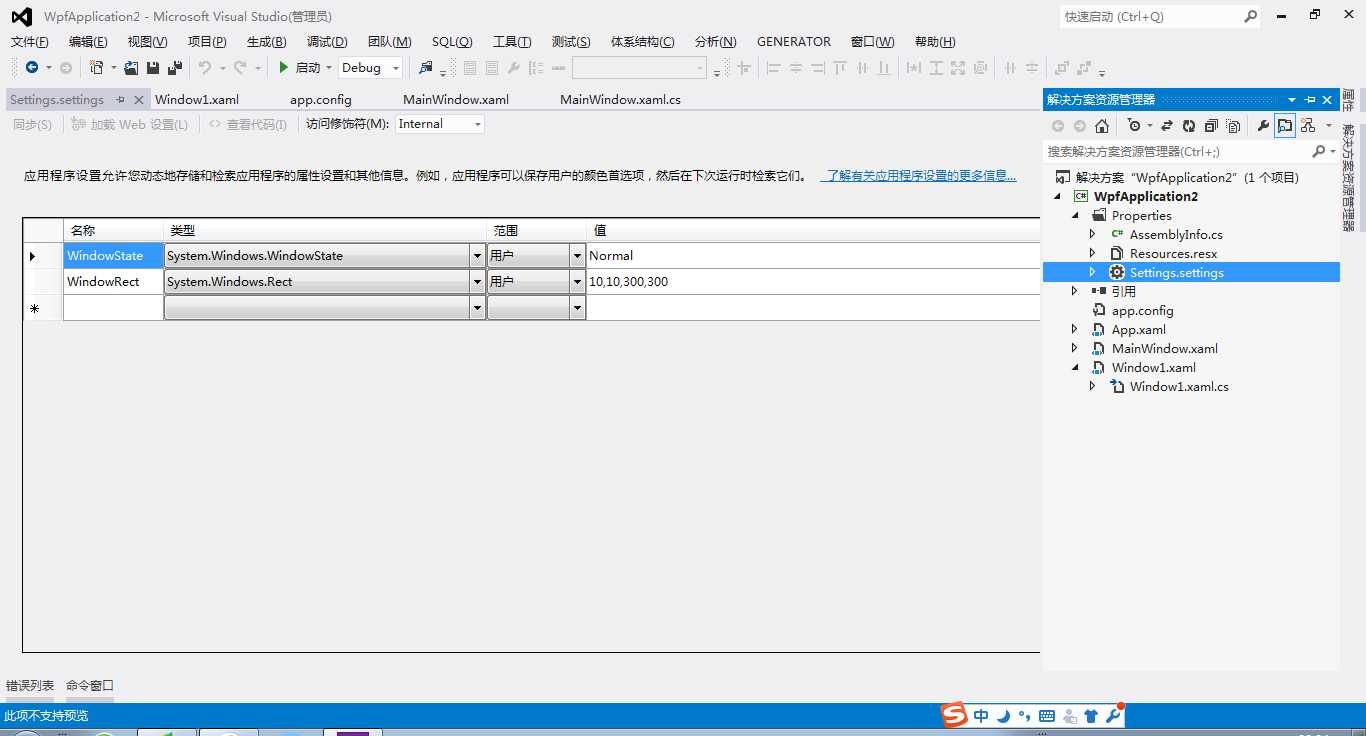The height and width of the screenshot is (736, 1366).
Task: Open Properties wrench in Solution Explorer toolbar
Action: (1263, 126)
